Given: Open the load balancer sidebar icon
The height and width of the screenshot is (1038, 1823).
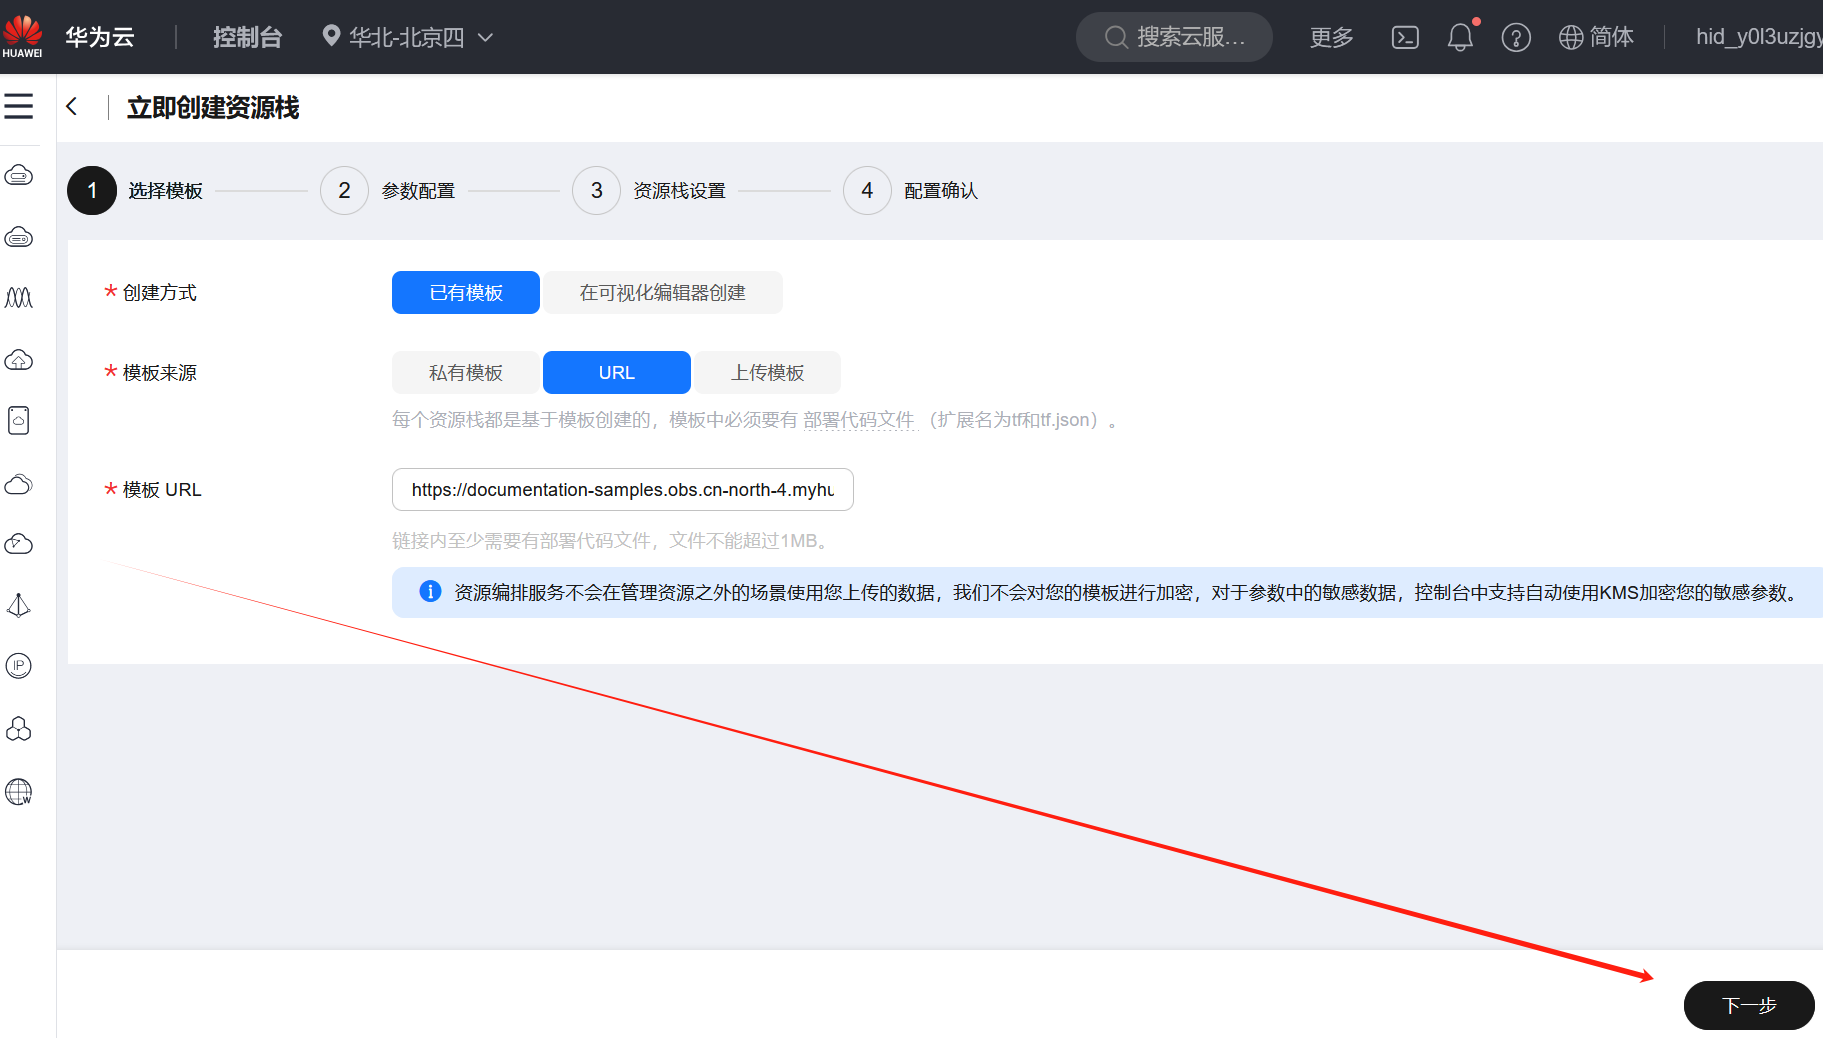Looking at the screenshot, I should click(x=19, y=605).
